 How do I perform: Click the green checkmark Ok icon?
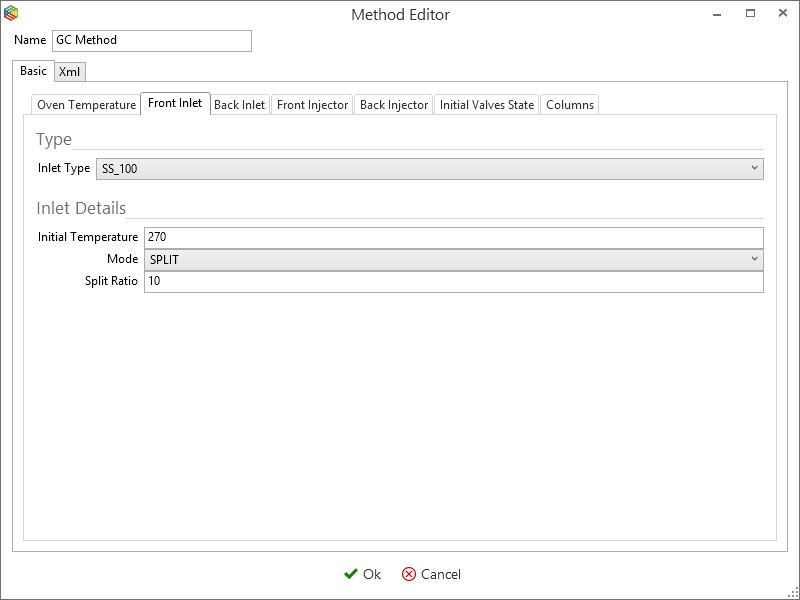(350, 574)
